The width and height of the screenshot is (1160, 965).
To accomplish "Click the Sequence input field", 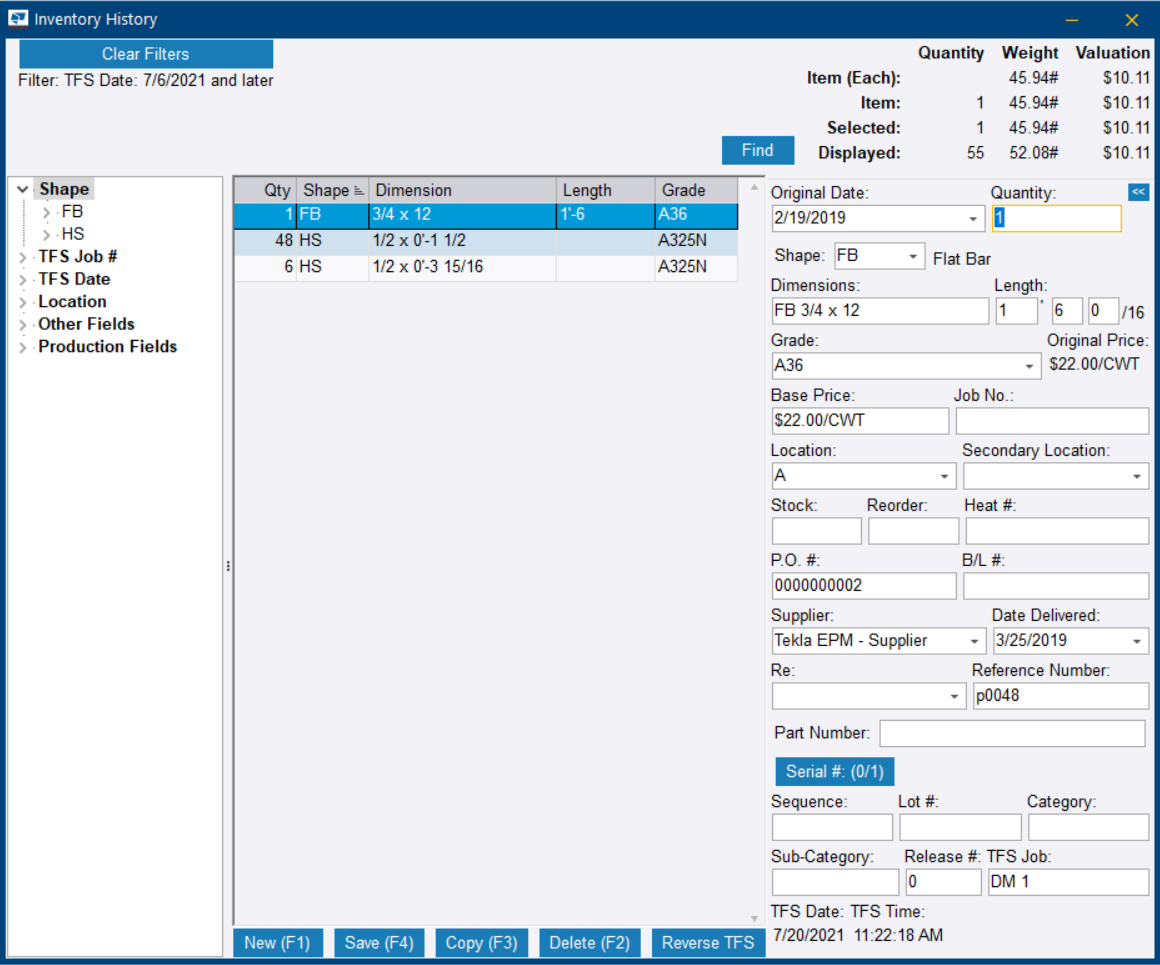I will [832, 827].
